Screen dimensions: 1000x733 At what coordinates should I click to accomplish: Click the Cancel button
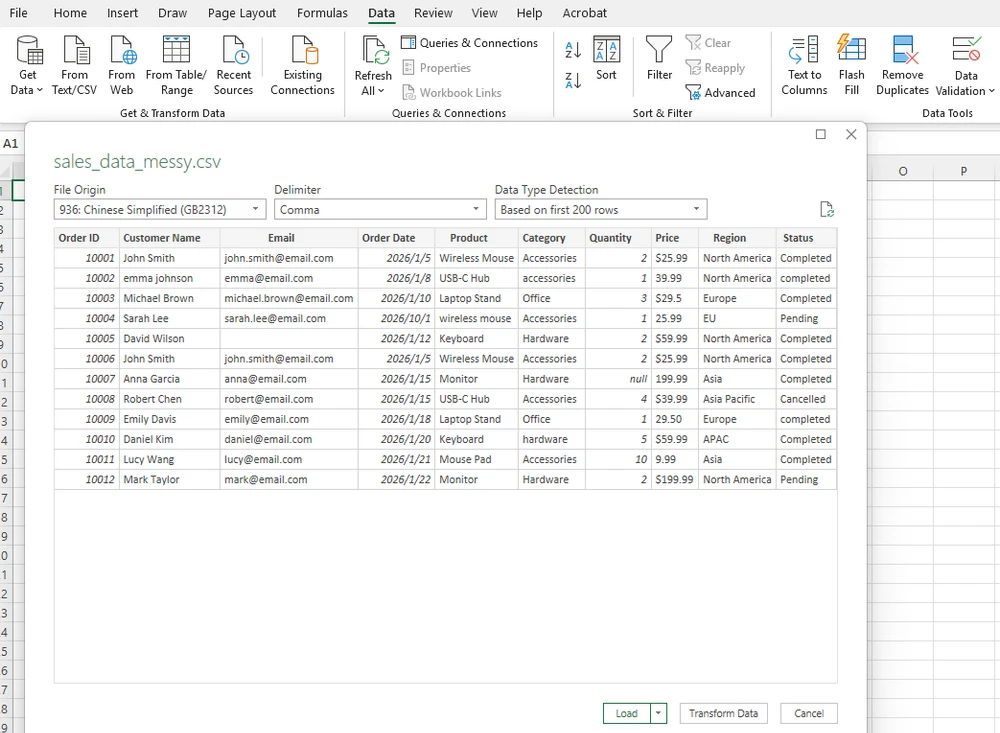coord(809,713)
